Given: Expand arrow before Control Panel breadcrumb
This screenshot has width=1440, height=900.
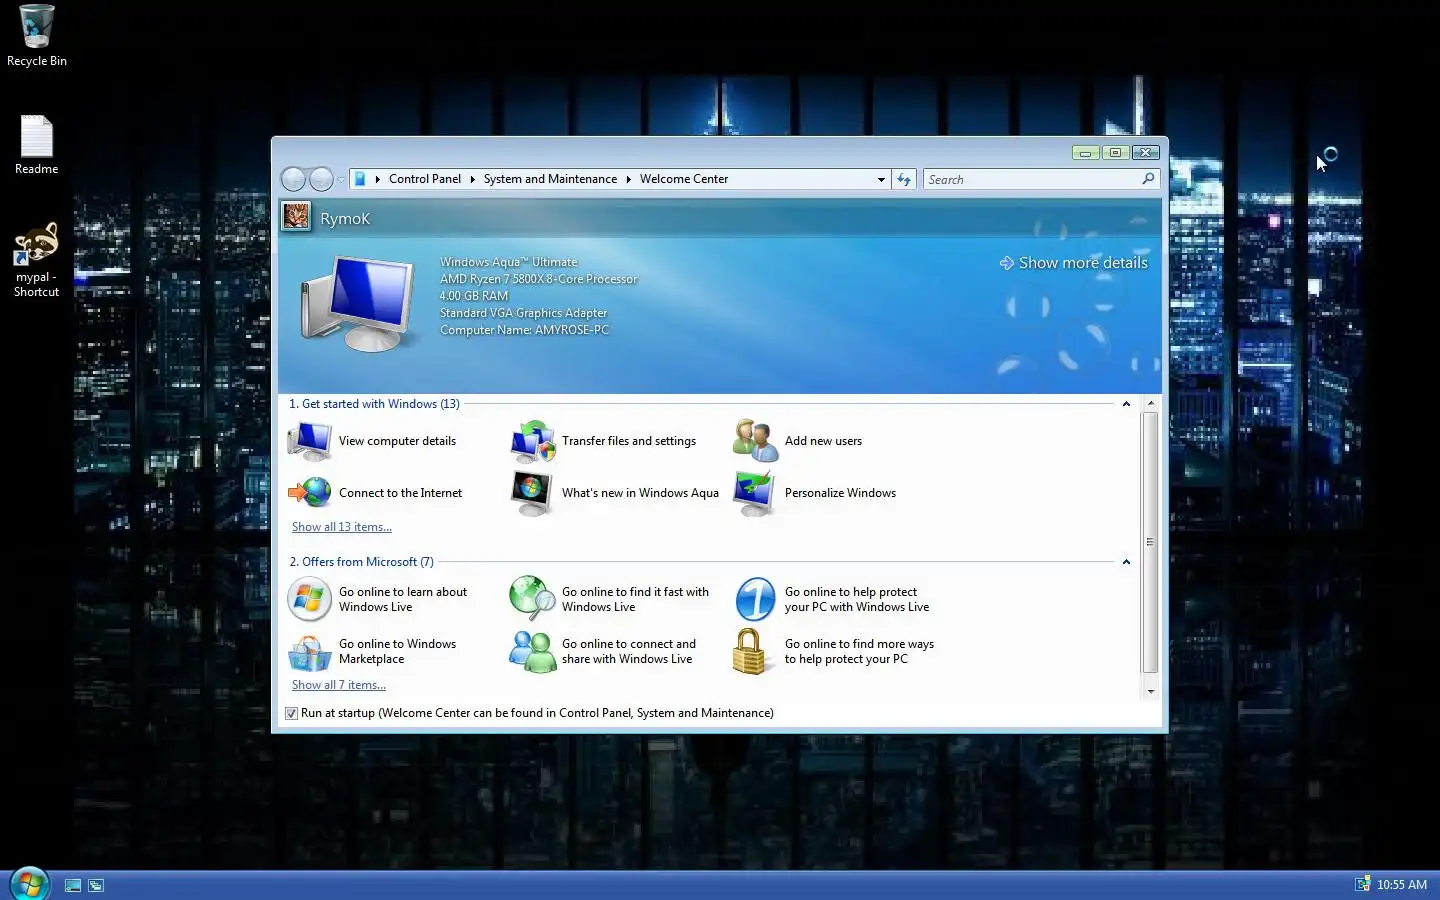Looking at the screenshot, I should click(x=378, y=179).
